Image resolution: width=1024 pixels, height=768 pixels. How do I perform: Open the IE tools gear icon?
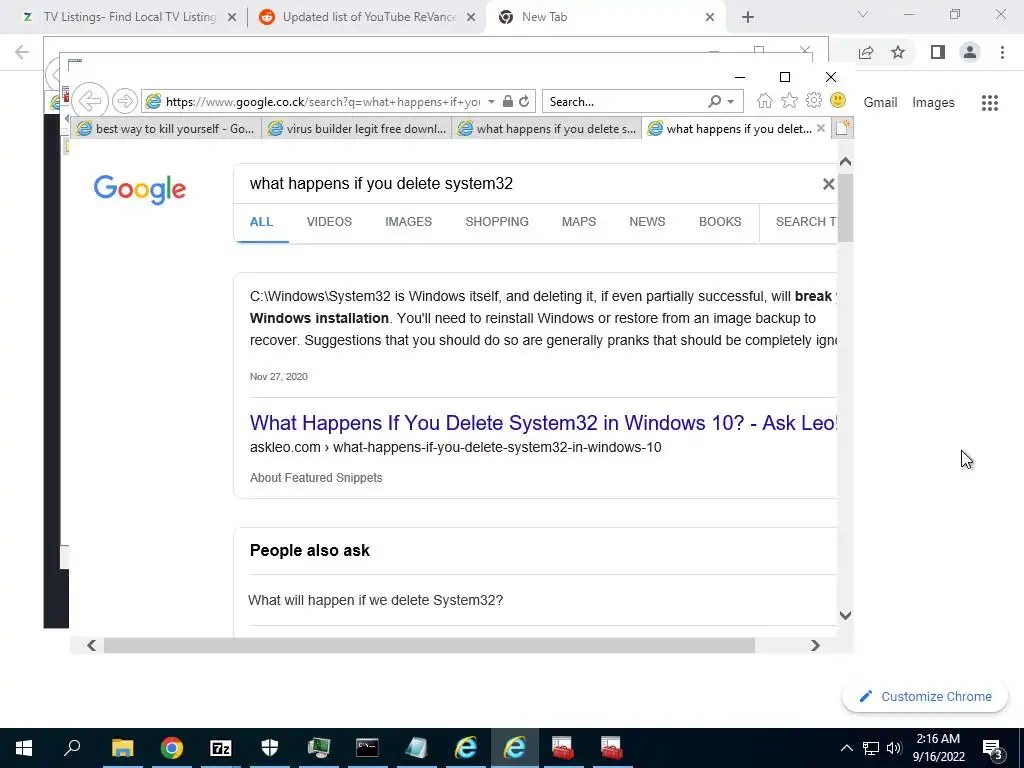point(814,100)
